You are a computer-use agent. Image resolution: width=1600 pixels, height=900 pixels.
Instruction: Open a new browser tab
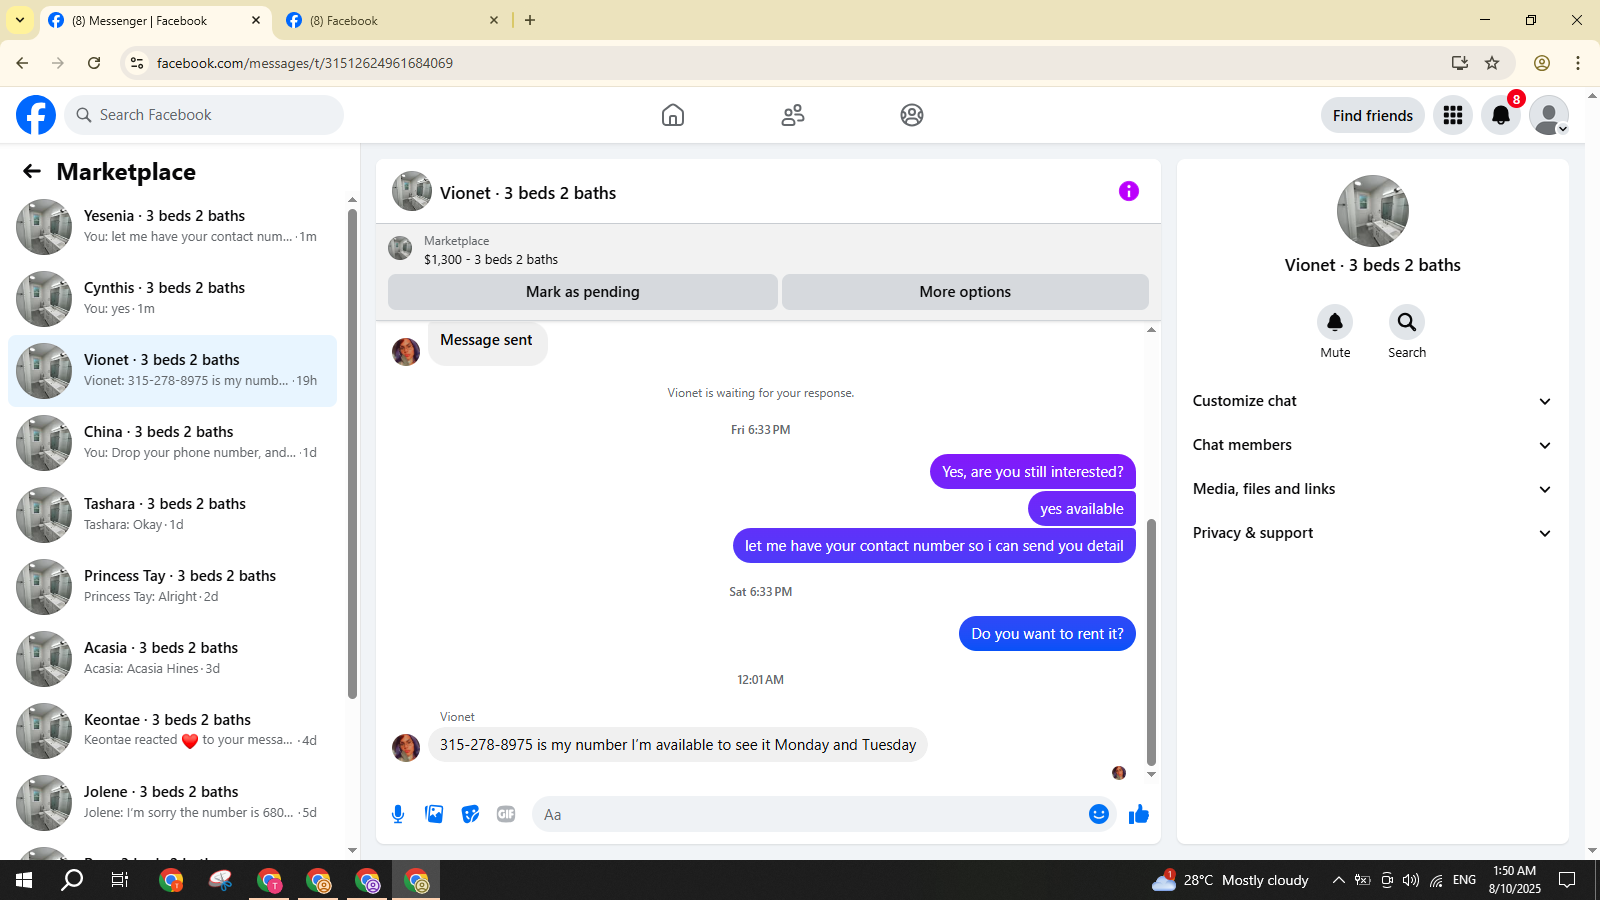click(530, 20)
